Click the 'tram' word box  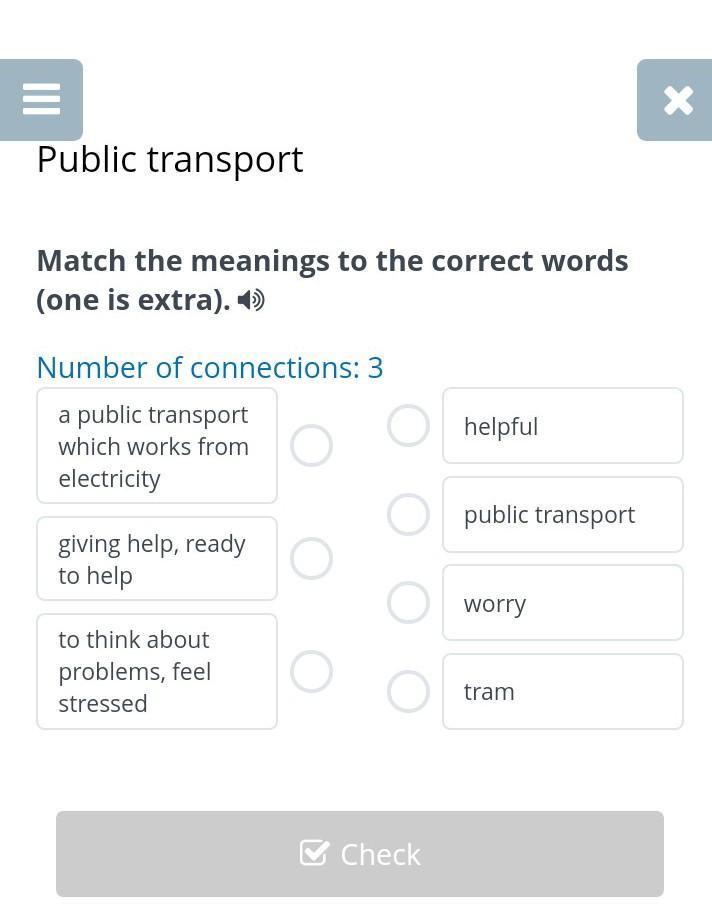(563, 691)
